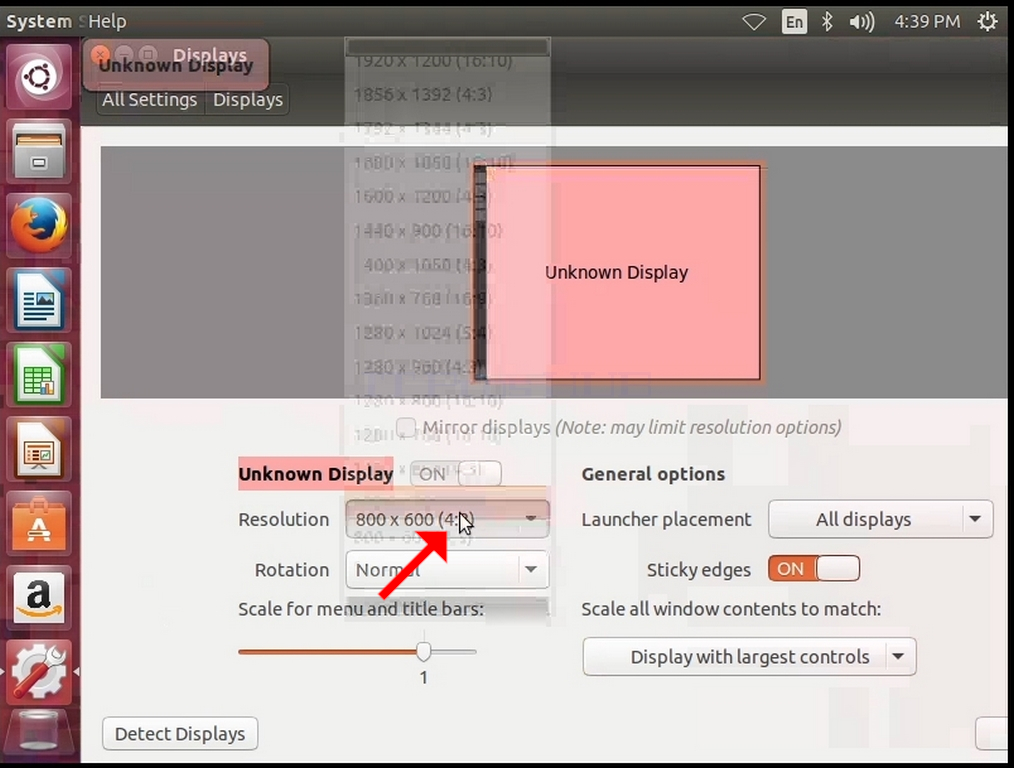This screenshot has height=768, width=1014.
Task: Open the network Wi-Fi indicator
Action: (x=754, y=22)
